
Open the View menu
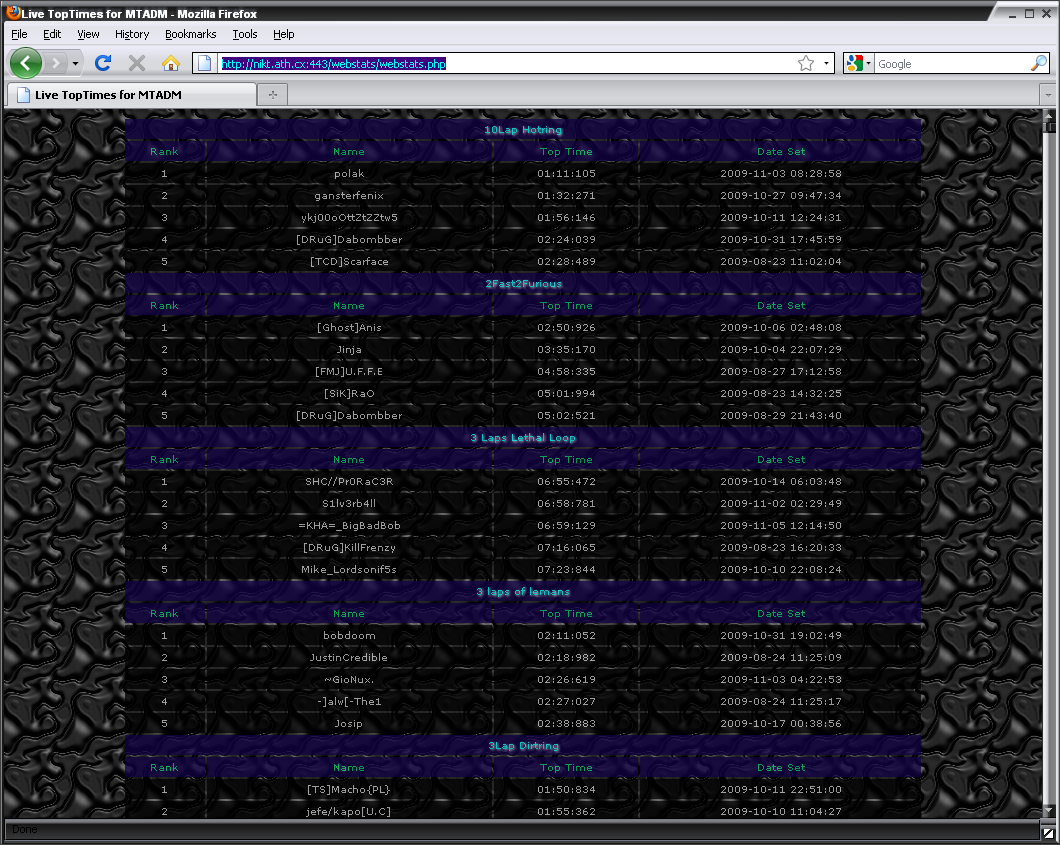coord(88,34)
